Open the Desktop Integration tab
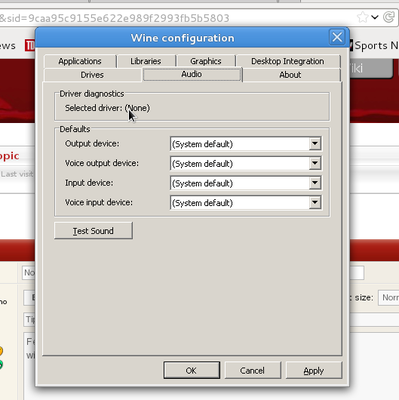Screen dimensions: 399x400 coord(288,61)
